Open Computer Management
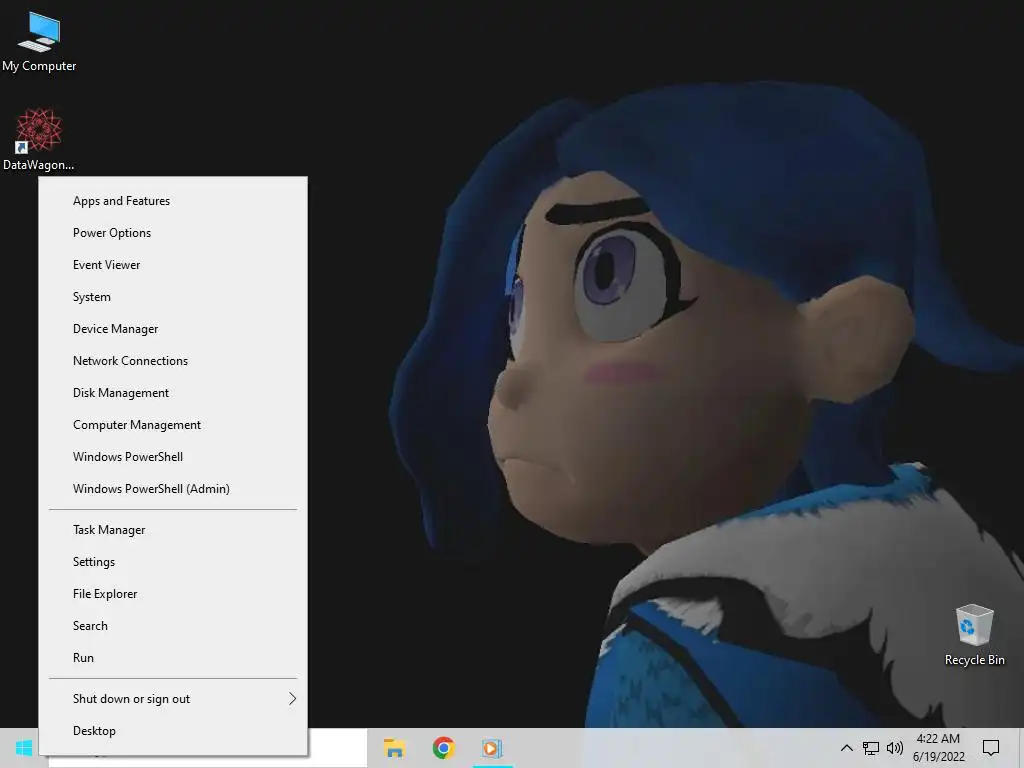This screenshot has height=768, width=1024. 173,424
